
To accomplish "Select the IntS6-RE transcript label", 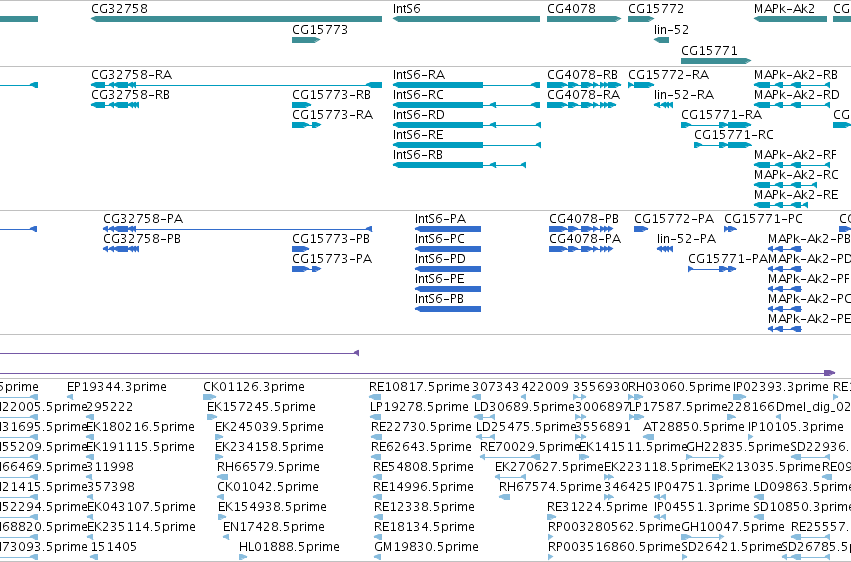I will (418, 135).
